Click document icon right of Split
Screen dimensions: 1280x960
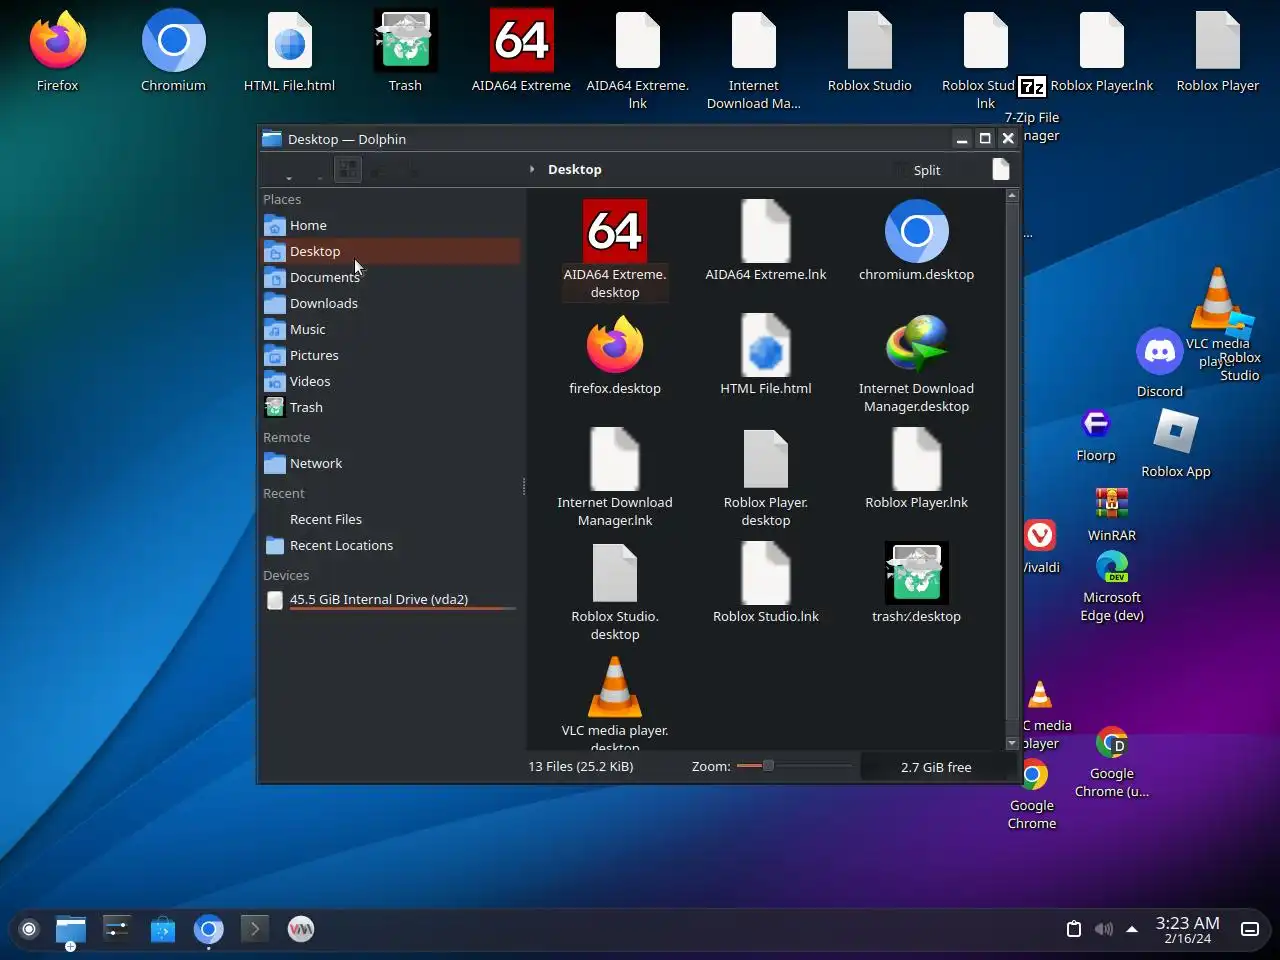pyautogui.click(x=1001, y=169)
